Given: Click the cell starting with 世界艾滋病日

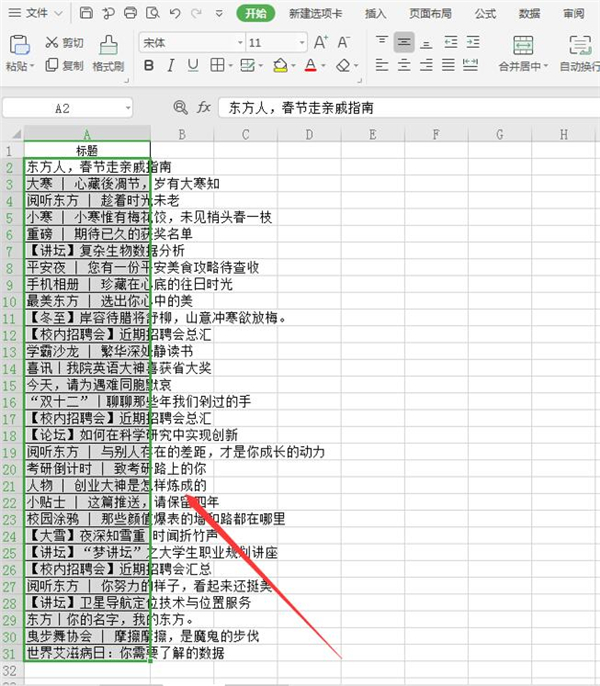Looking at the screenshot, I should 87,653.
